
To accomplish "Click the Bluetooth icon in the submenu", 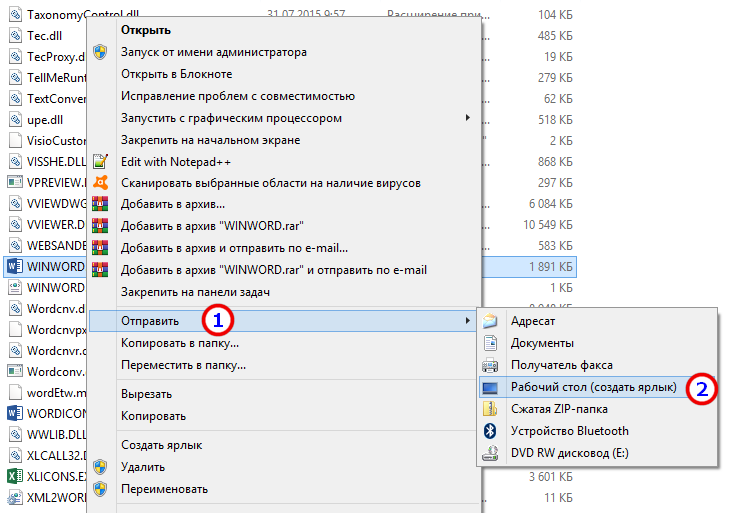I will (490, 431).
